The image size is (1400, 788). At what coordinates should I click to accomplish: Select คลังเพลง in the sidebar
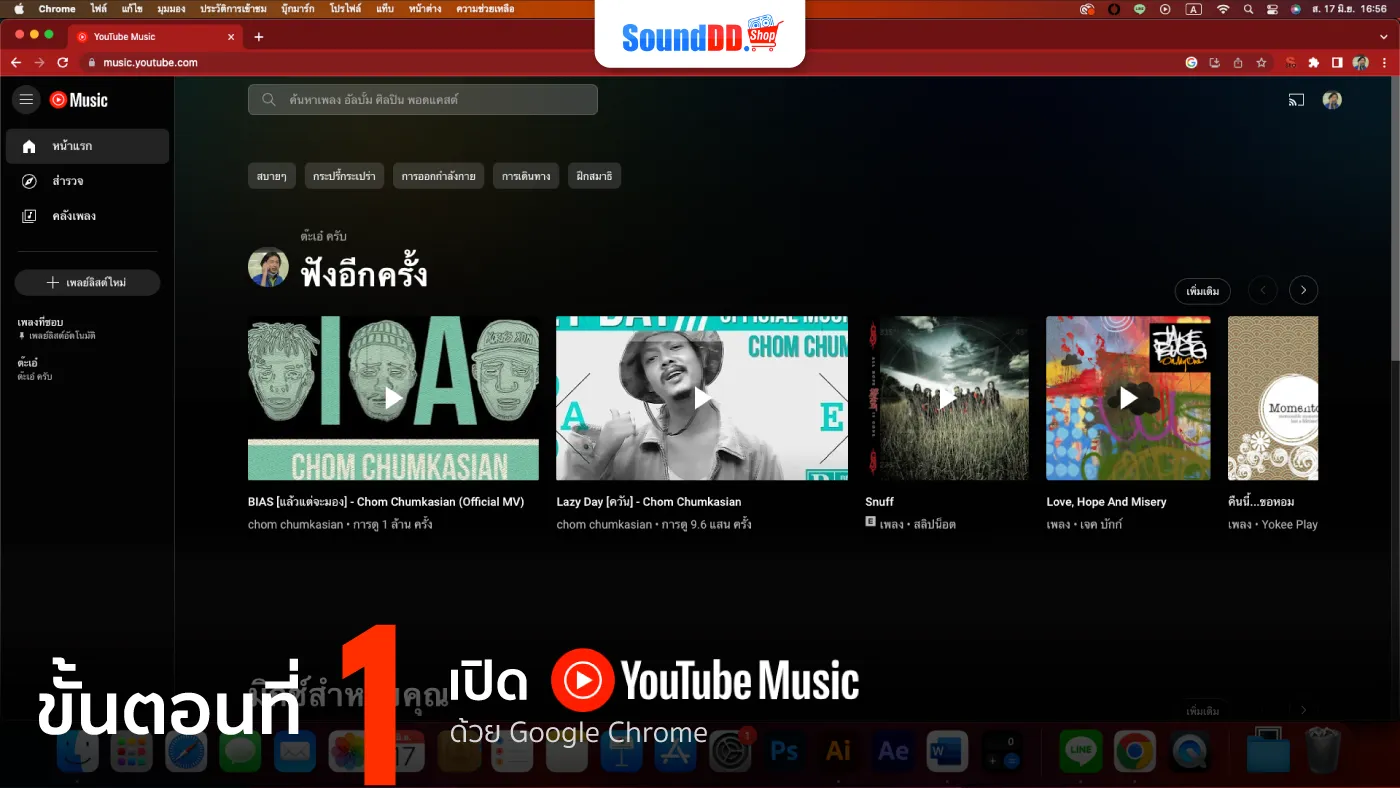[x=87, y=216]
